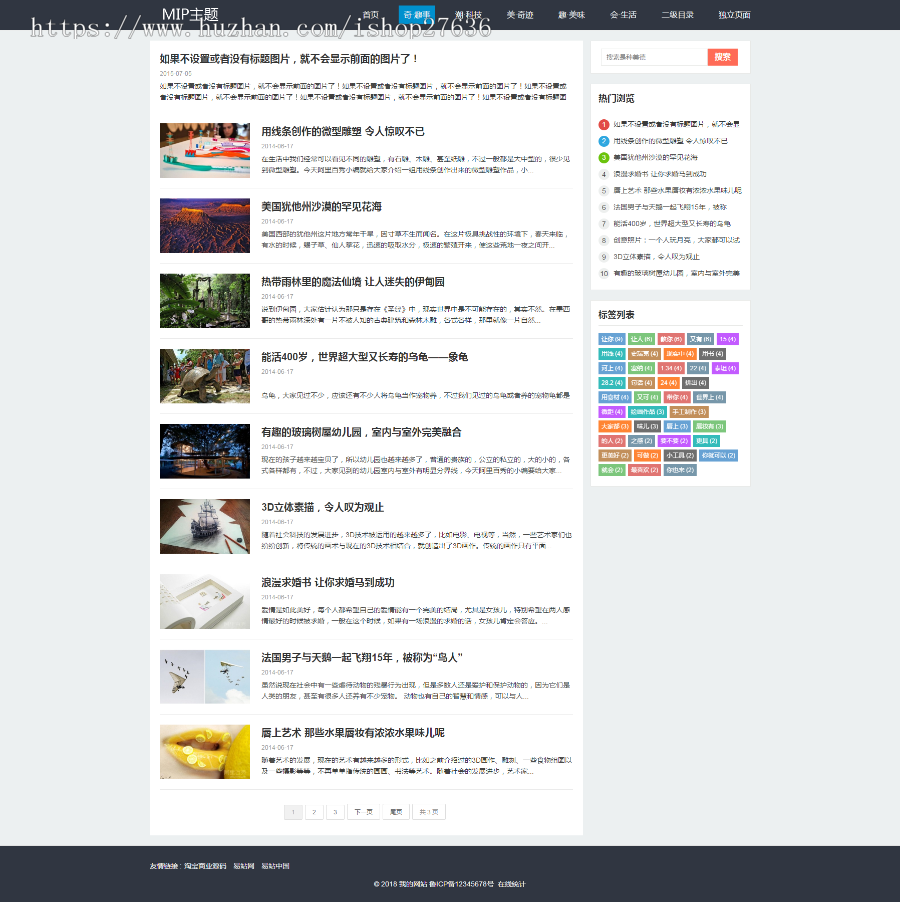900x902 pixels.
Task: Select the 1.34 (4) tag
Action: point(671,368)
